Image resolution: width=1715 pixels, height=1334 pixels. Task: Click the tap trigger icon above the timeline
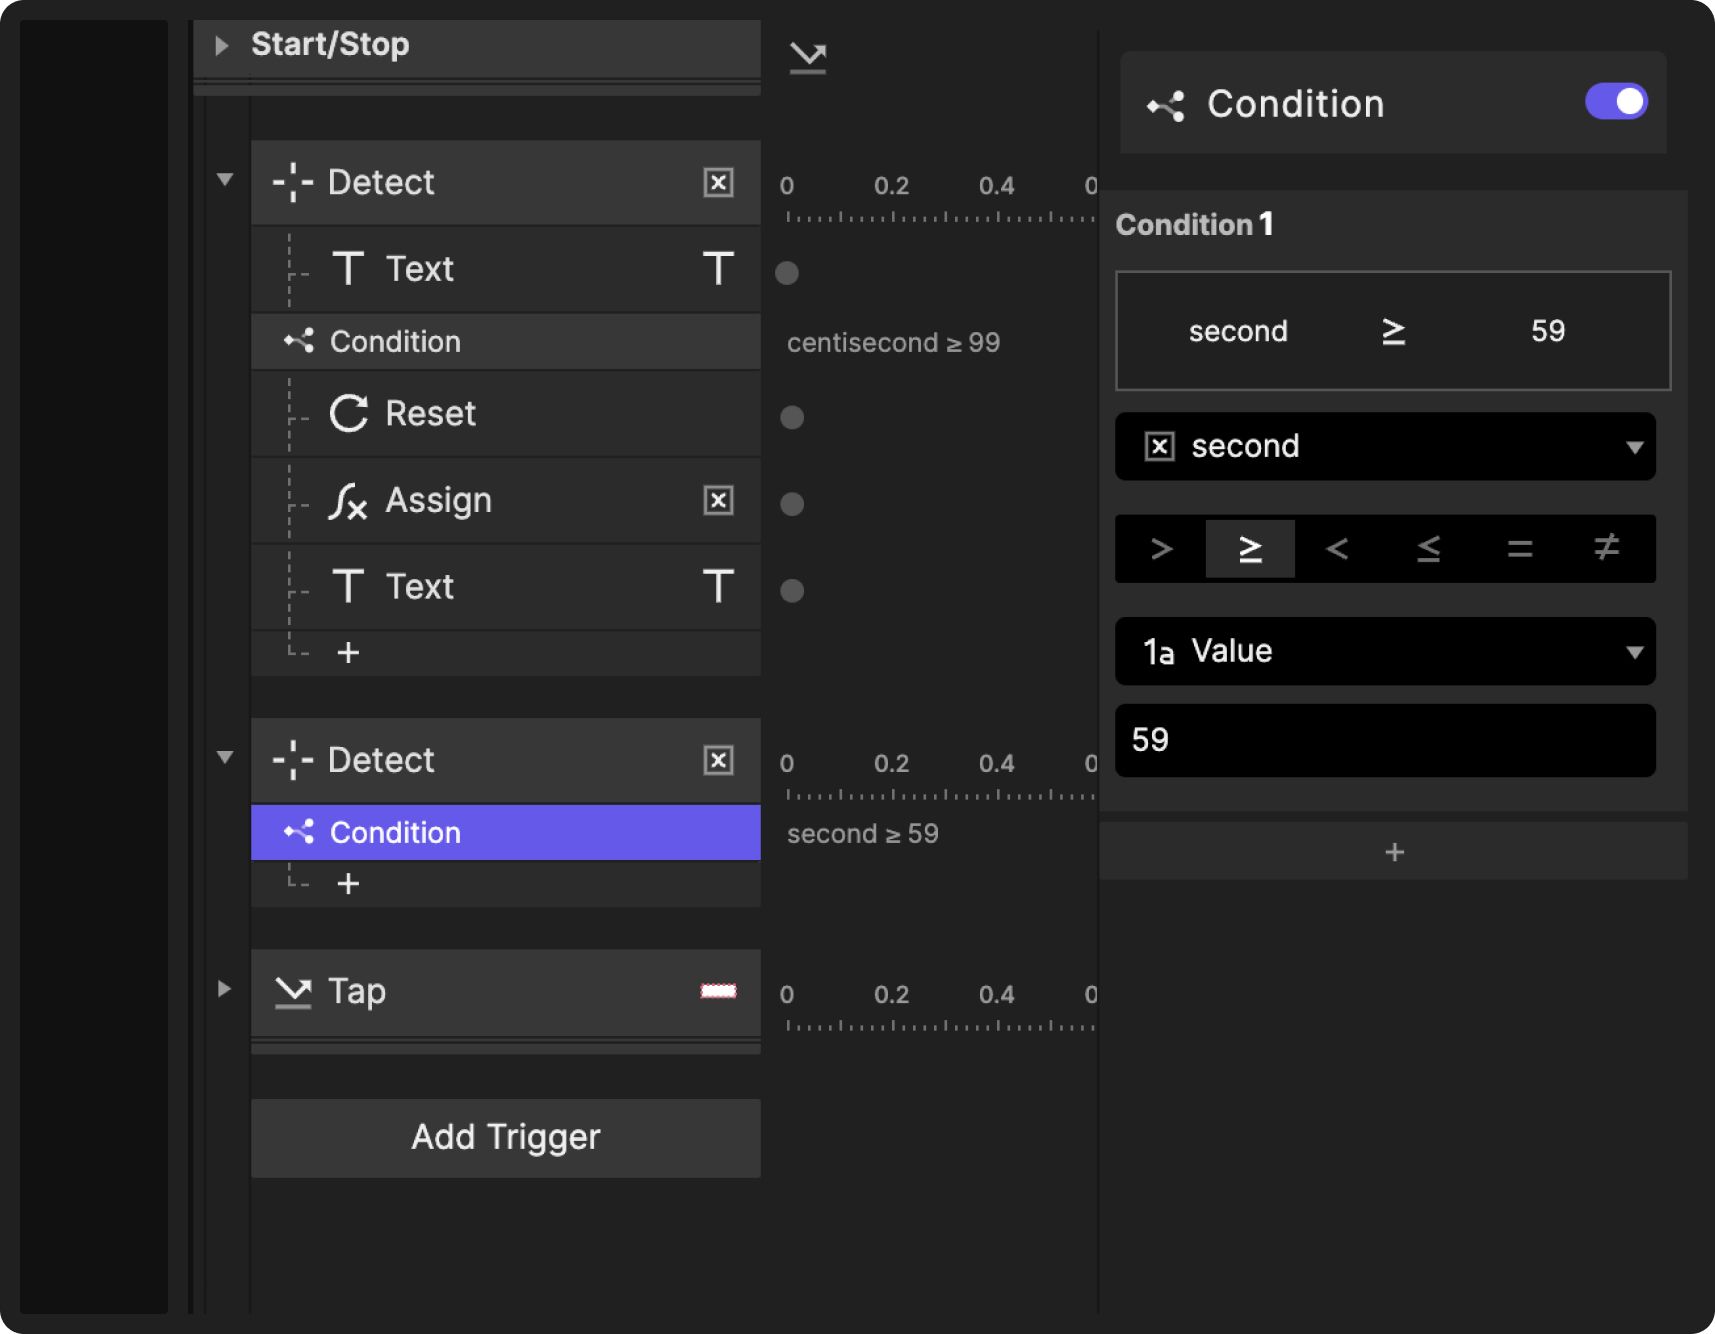tap(807, 58)
